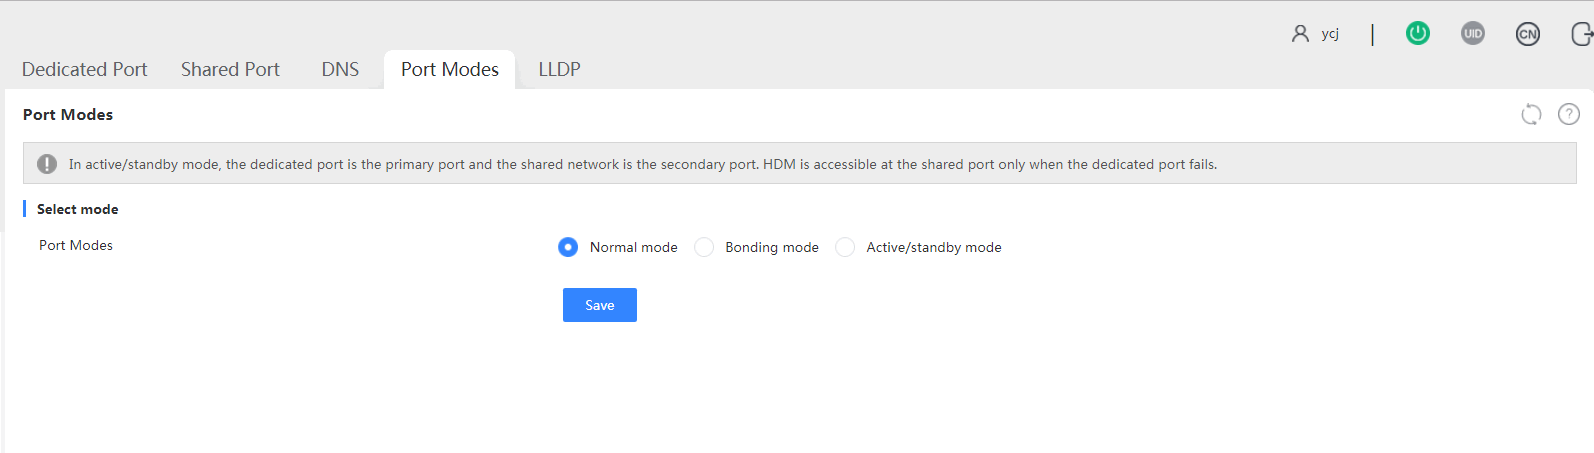This screenshot has height=453, width=1594.
Task: Open the LLDP tab
Action: pyautogui.click(x=559, y=69)
